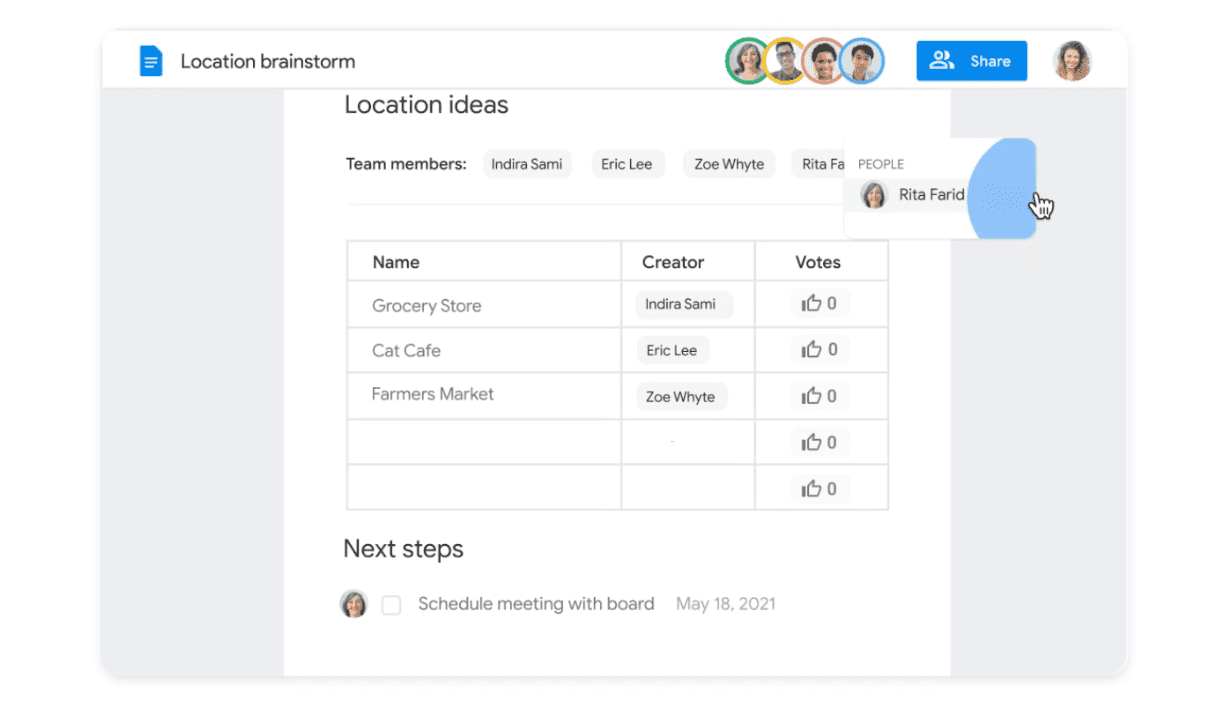This screenshot has width=1224, height=708.
Task: Click the Google Docs document icon
Action: click(x=151, y=60)
